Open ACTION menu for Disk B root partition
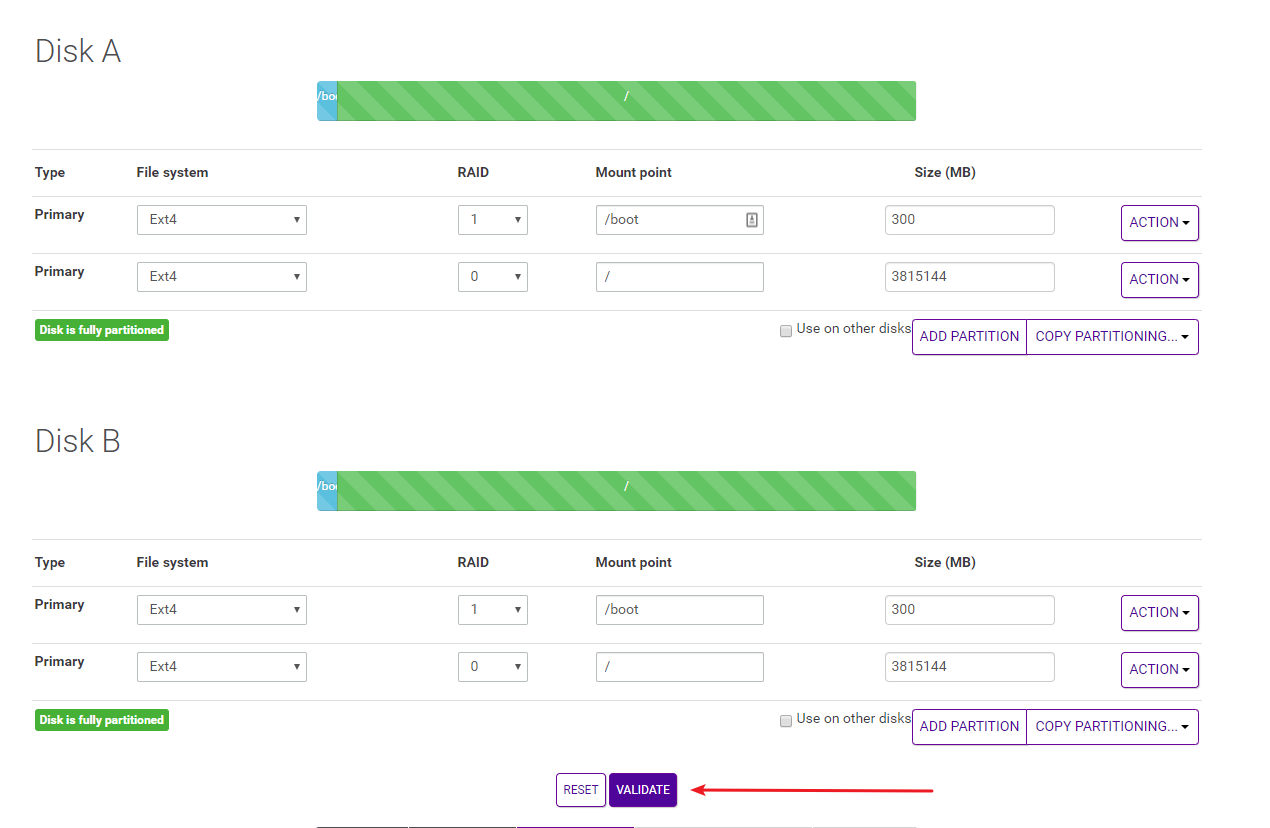This screenshot has width=1270, height=828. tap(1159, 670)
